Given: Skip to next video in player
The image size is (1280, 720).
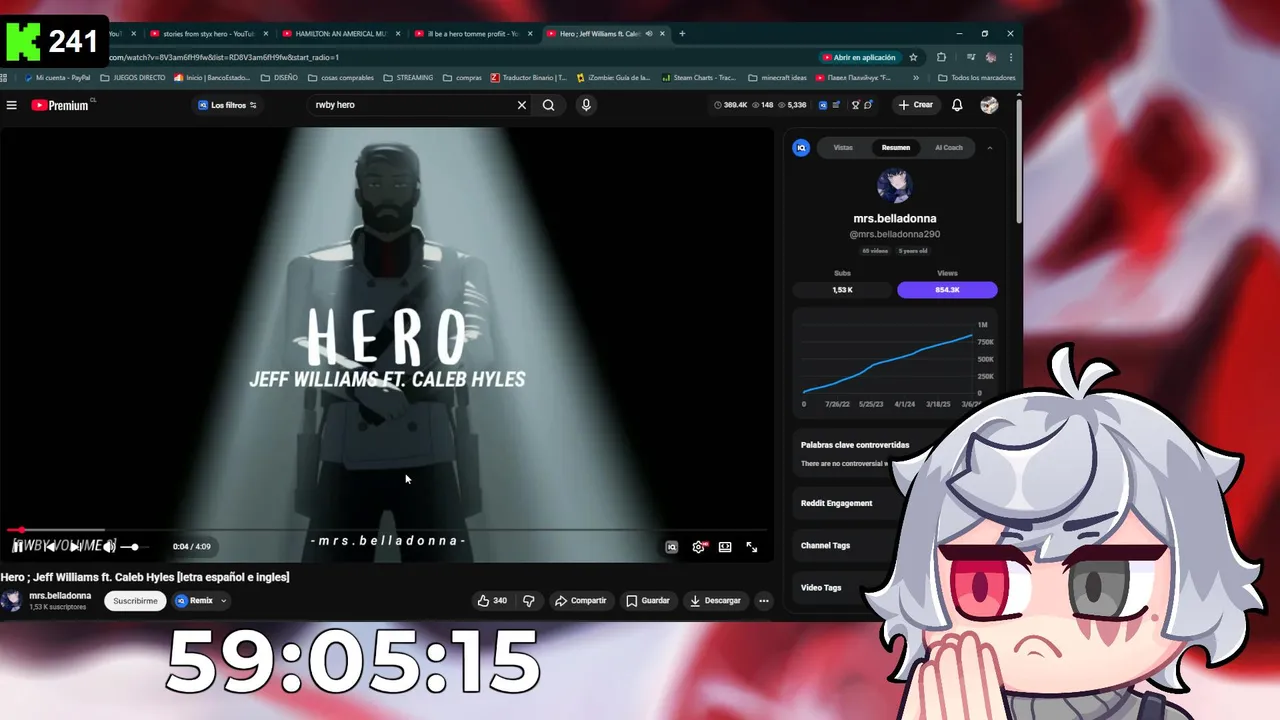Looking at the screenshot, I should (x=75, y=547).
